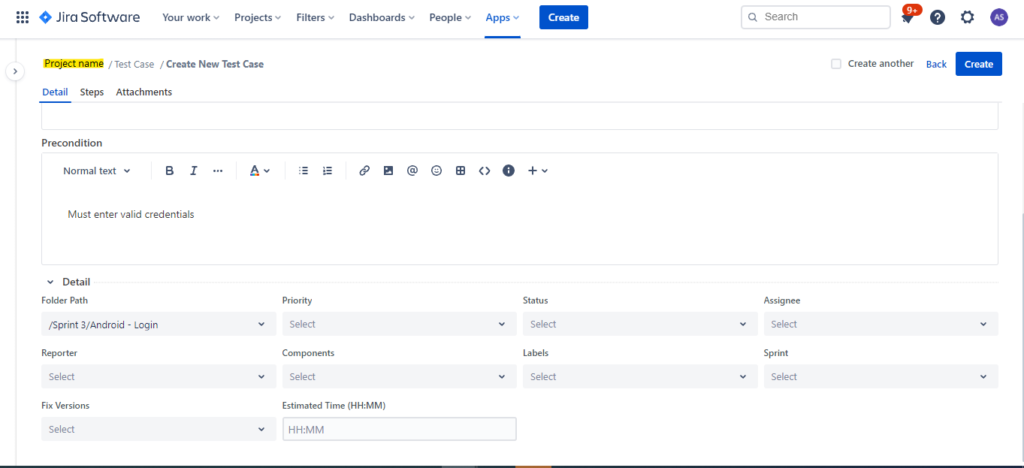Switch to the Detail tab
Image resolution: width=1024 pixels, height=468 pixels.
point(55,92)
